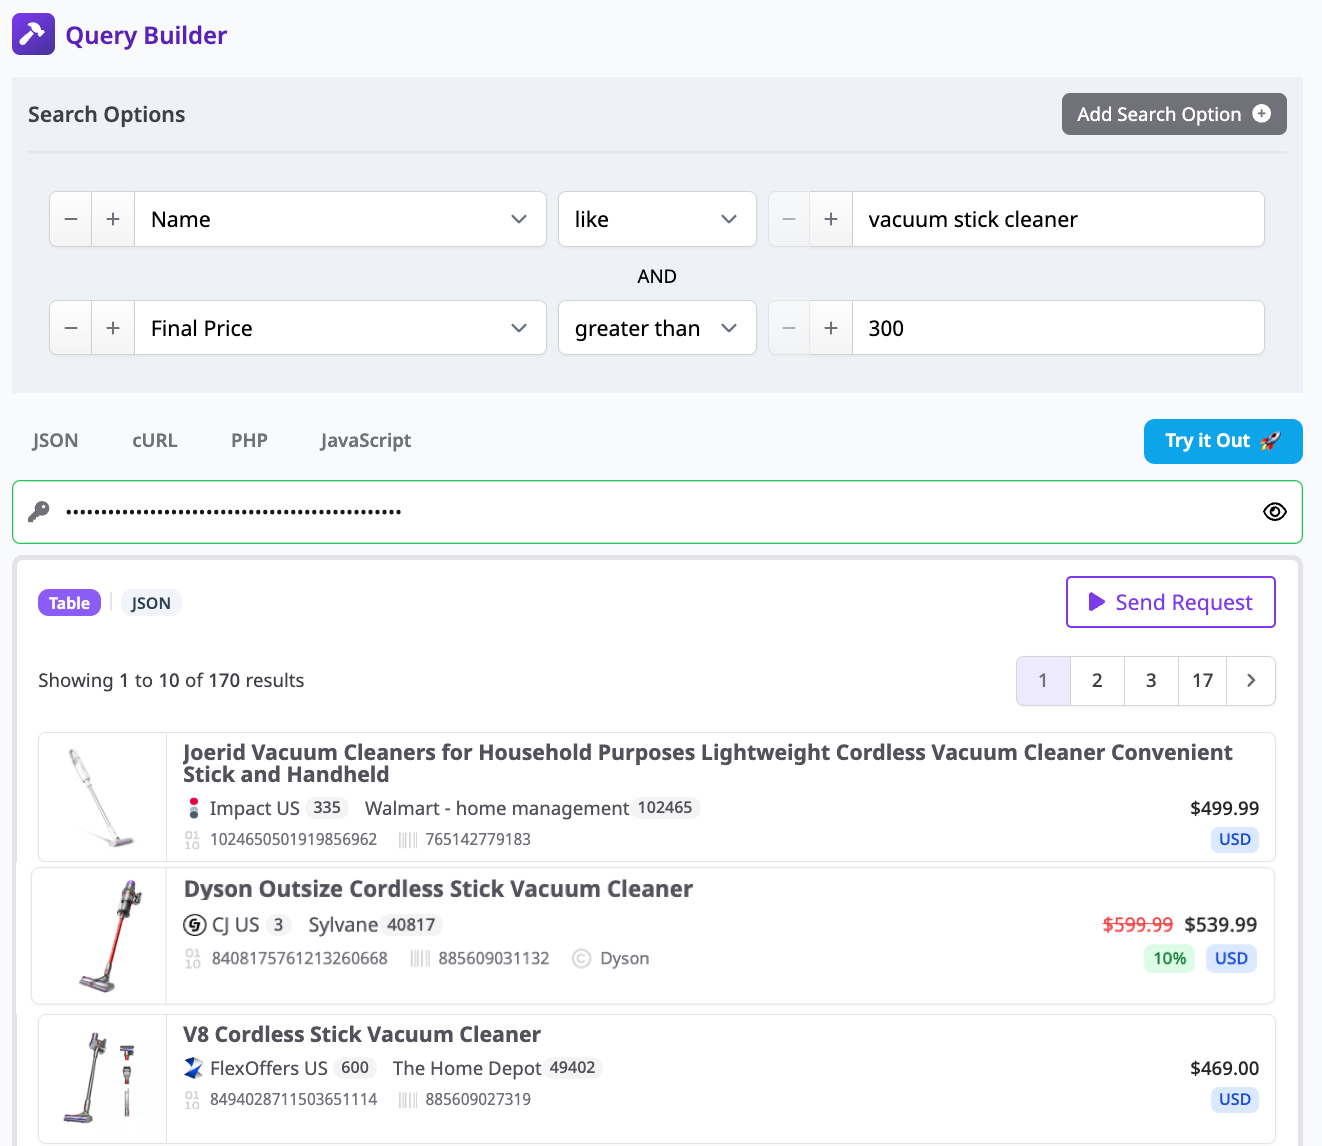The image size is (1322, 1146).
Task: Click plus beside vacuum stick cleaner value
Action: [831, 219]
